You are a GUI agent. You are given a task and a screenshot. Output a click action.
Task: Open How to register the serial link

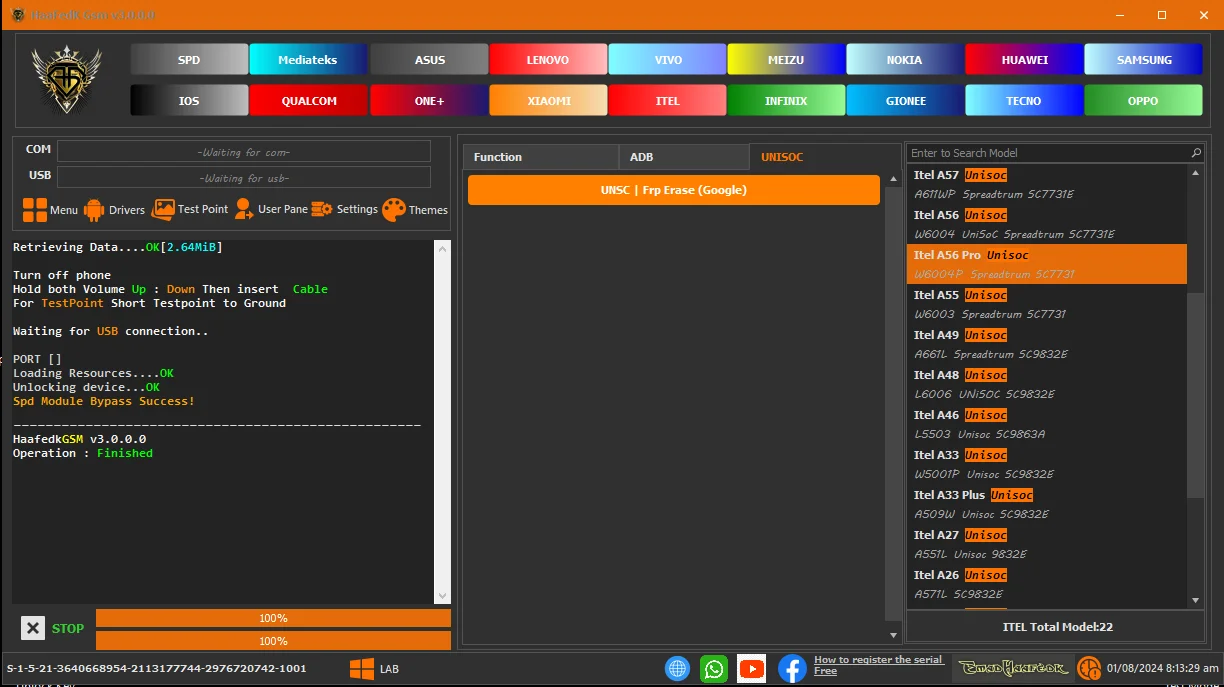879,665
